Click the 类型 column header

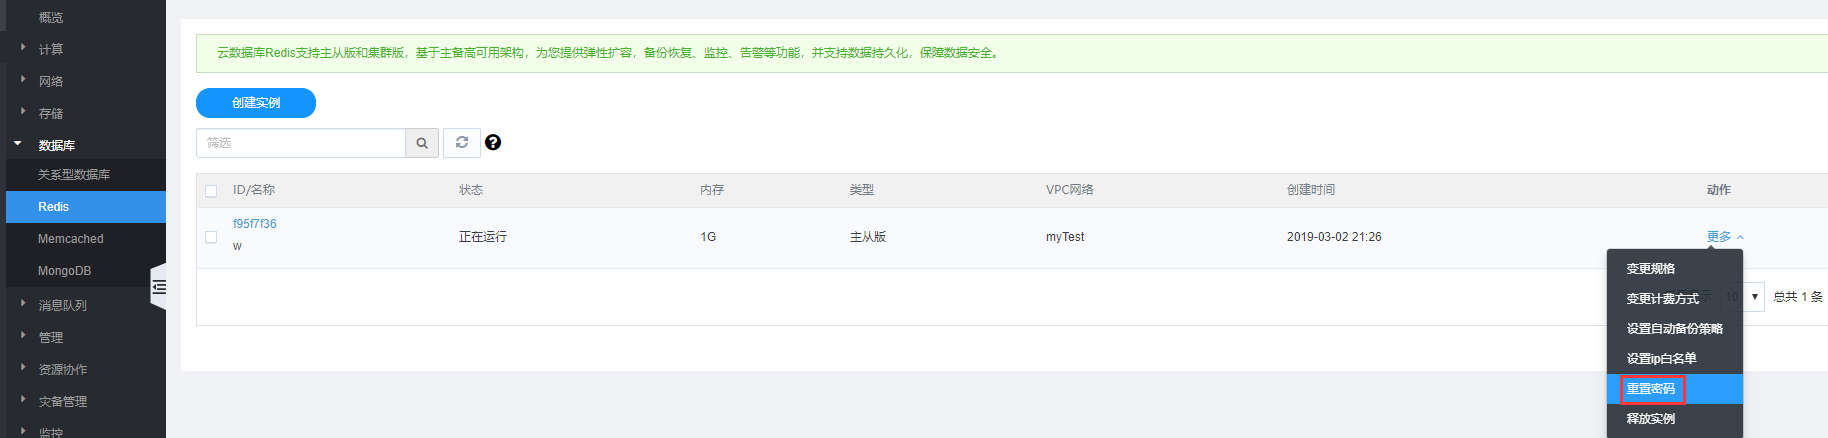pos(862,190)
